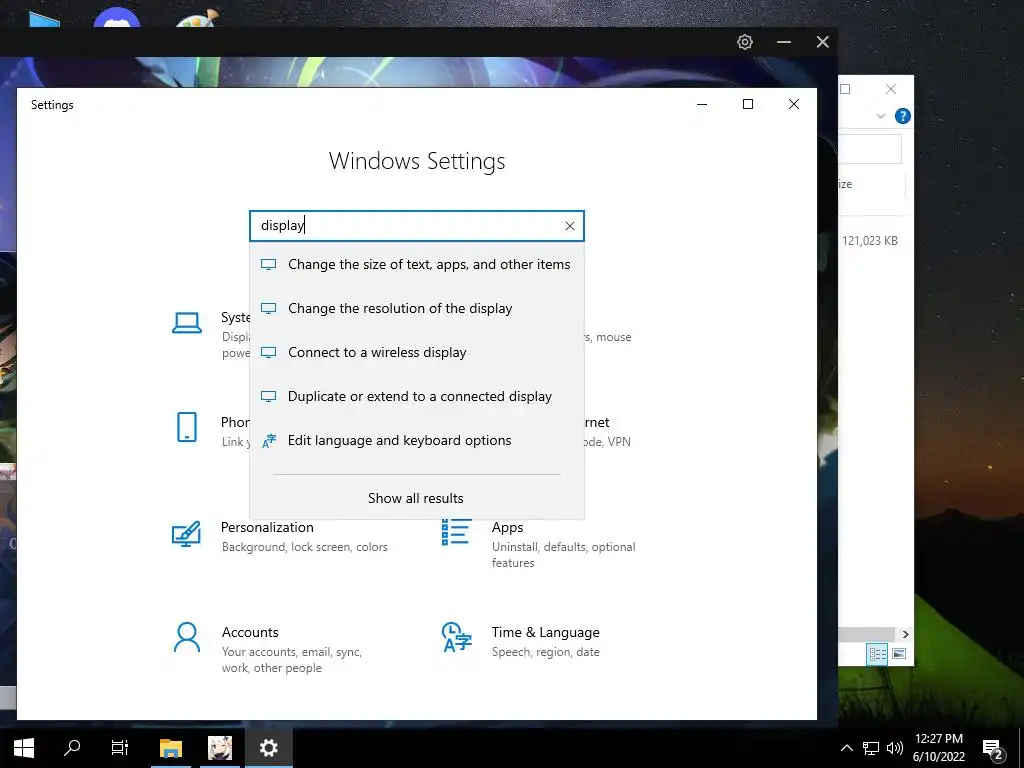Click the Settings gear taskbar button
Image resolution: width=1024 pixels, height=768 pixels.
[268, 748]
